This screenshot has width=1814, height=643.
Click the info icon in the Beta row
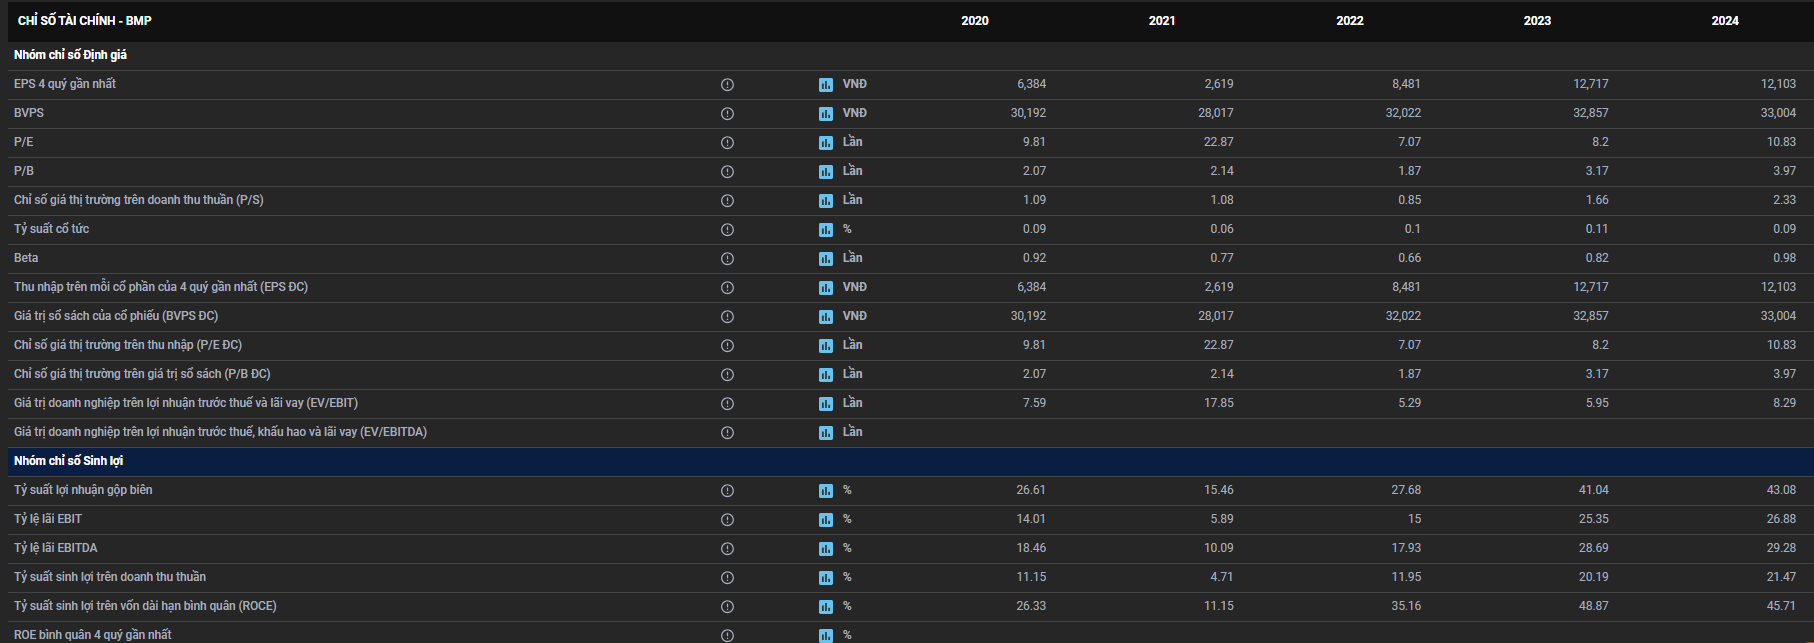click(x=727, y=259)
